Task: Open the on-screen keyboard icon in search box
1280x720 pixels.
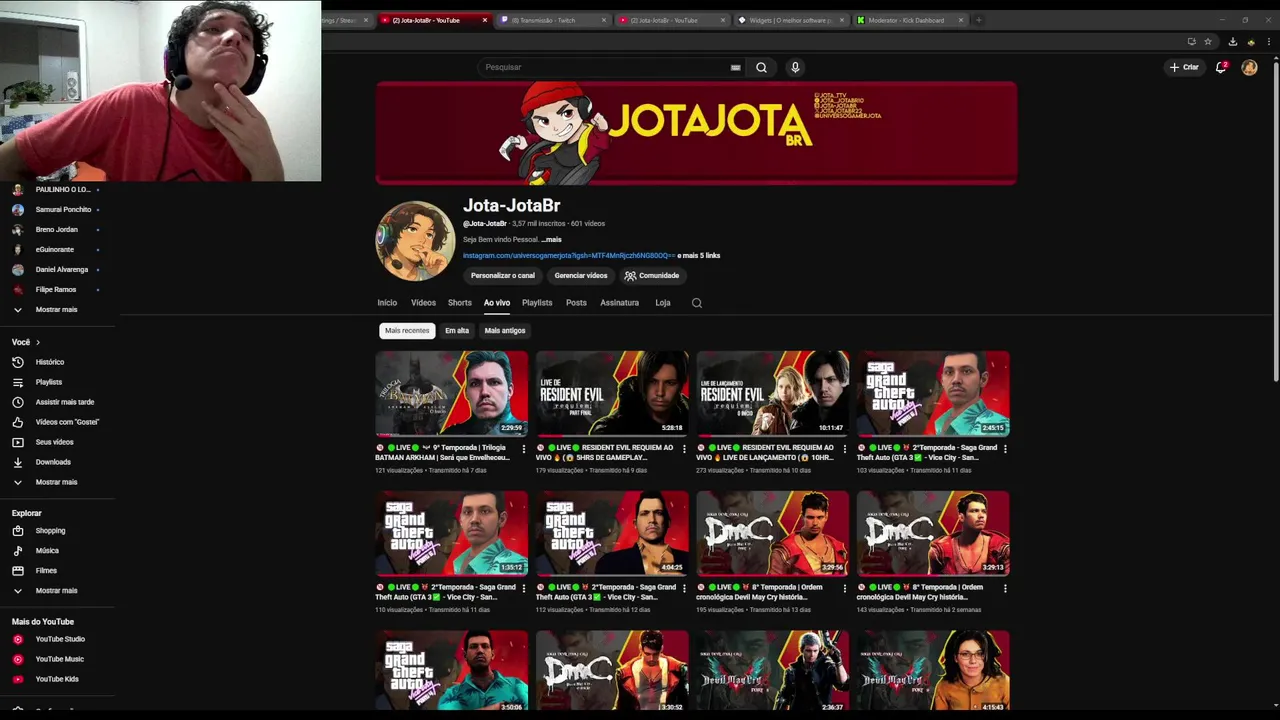Action: pos(735,67)
